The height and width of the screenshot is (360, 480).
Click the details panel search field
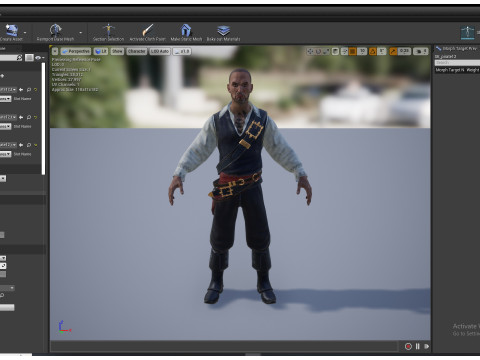11,58
